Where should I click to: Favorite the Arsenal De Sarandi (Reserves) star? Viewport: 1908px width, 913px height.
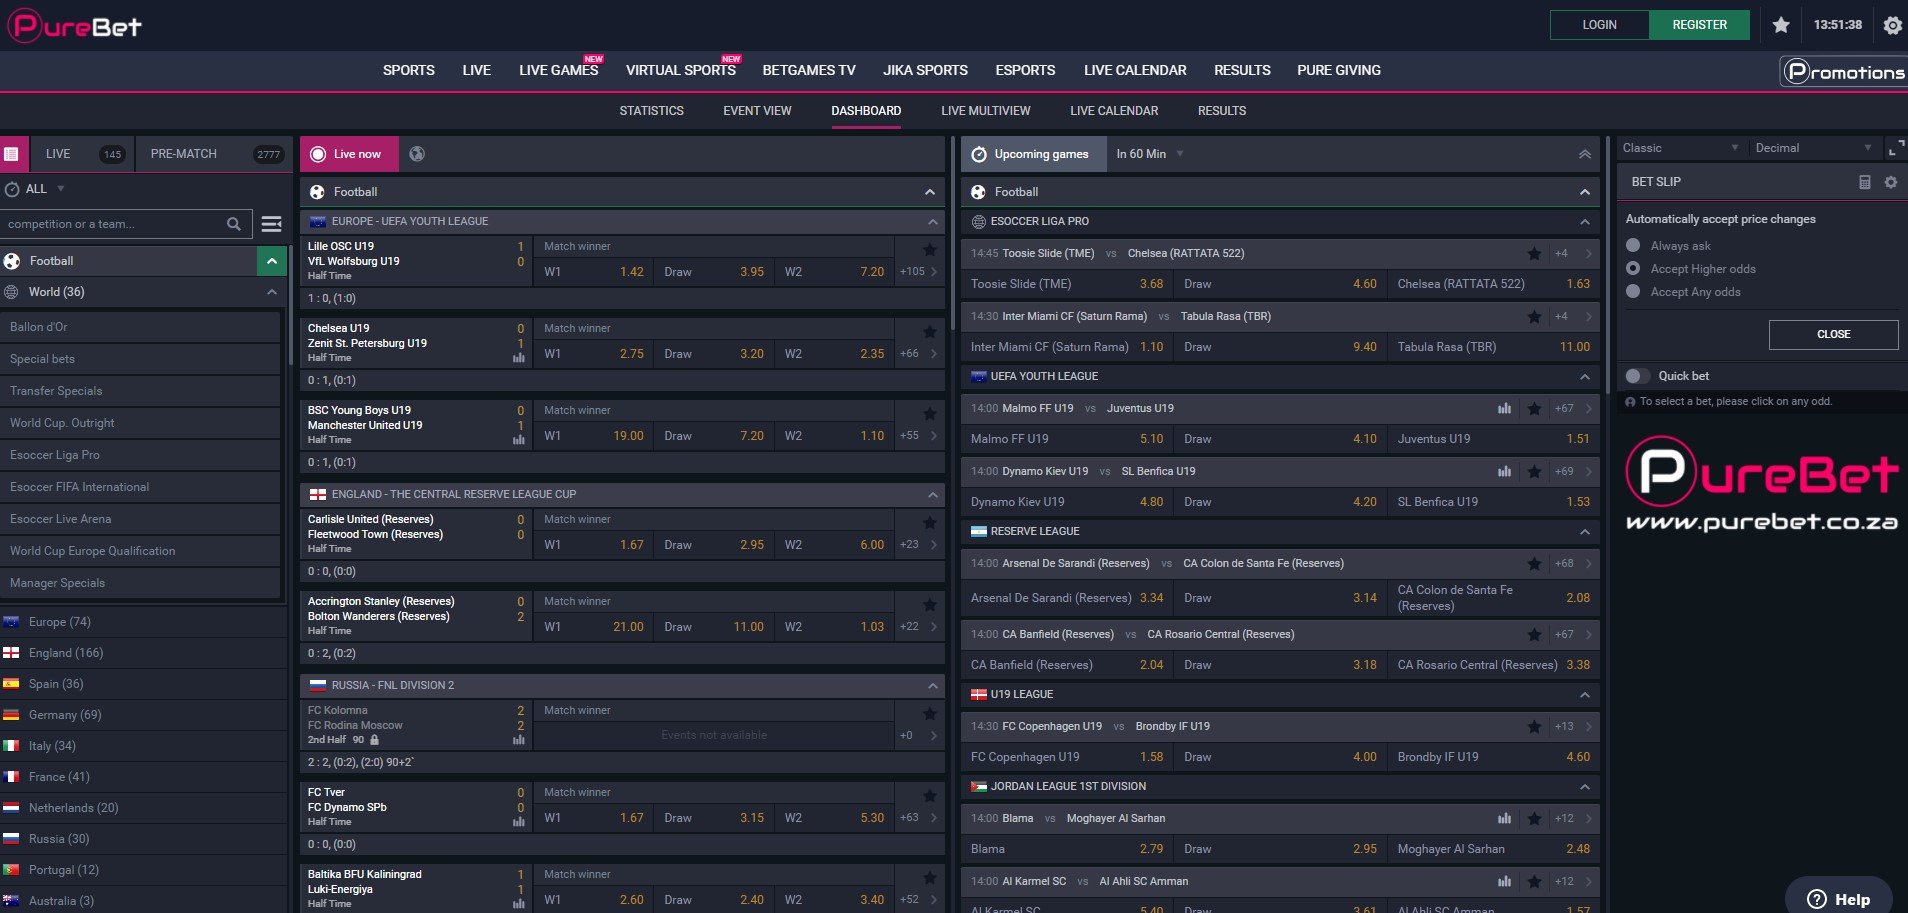pos(1534,564)
